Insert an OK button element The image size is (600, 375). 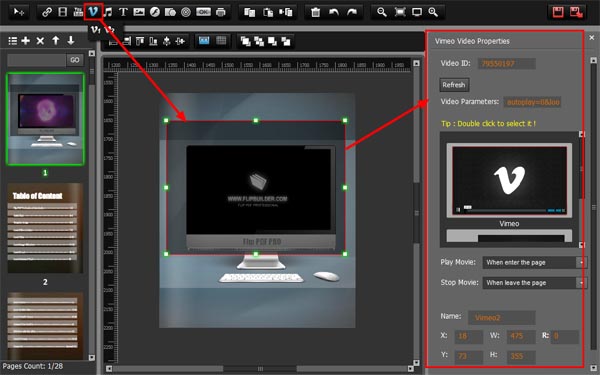click(x=203, y=12)
